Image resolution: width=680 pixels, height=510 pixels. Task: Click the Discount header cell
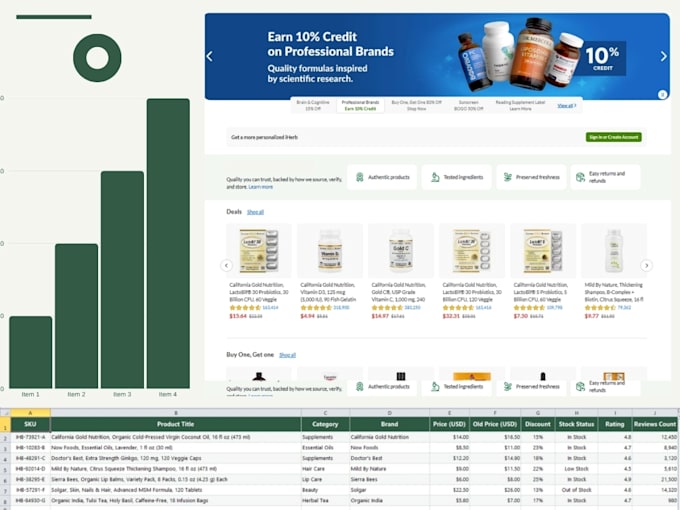tap(538, 424)
